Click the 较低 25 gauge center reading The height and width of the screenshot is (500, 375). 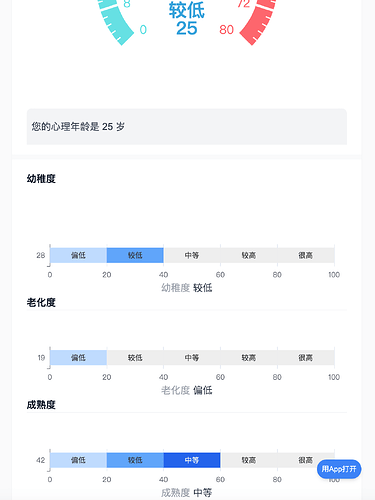coord(187,18)
